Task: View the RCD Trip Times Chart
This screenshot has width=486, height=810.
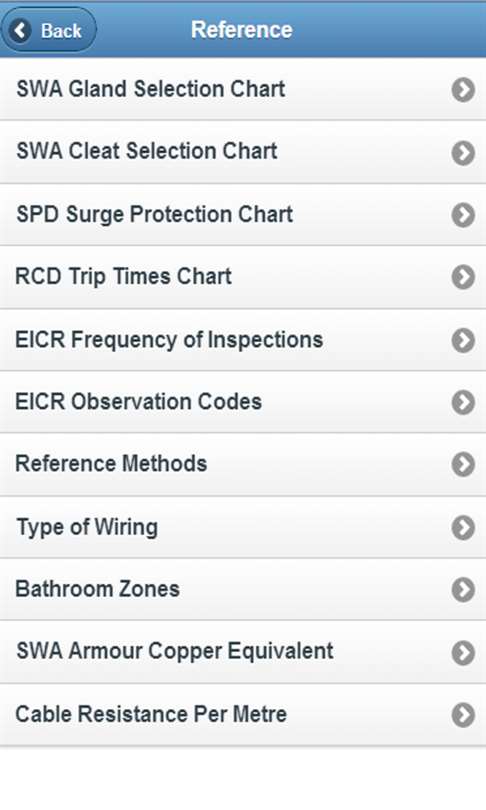Action: [243, 277]
